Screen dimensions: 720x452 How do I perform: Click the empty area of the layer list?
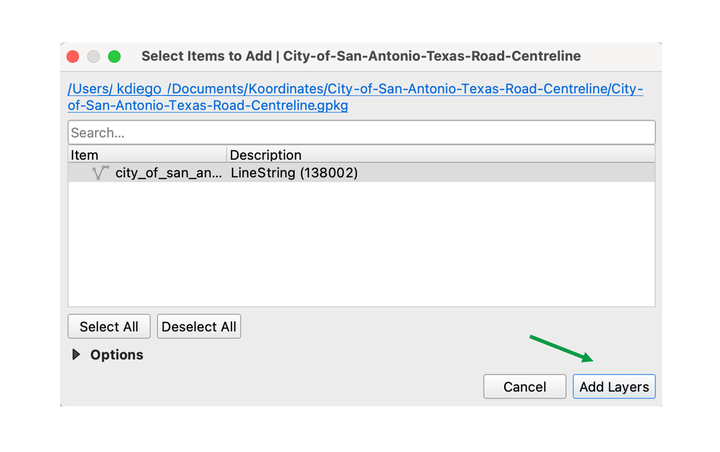361,243
